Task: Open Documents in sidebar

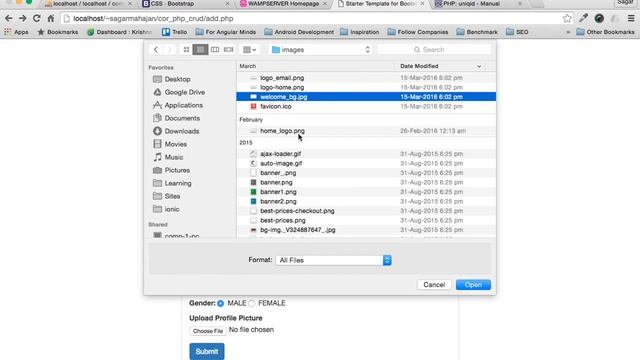Action: (176, 118)
